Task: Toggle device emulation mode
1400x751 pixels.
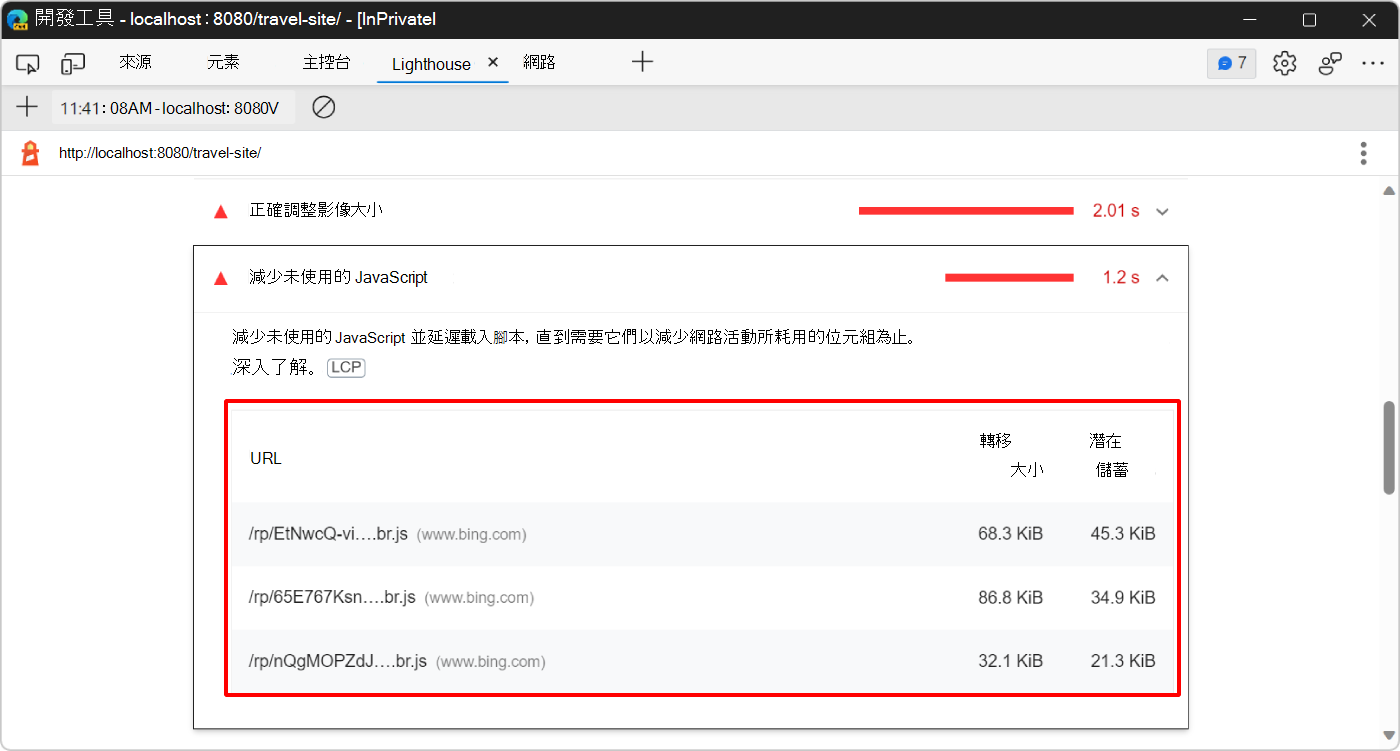Action: 71,62
